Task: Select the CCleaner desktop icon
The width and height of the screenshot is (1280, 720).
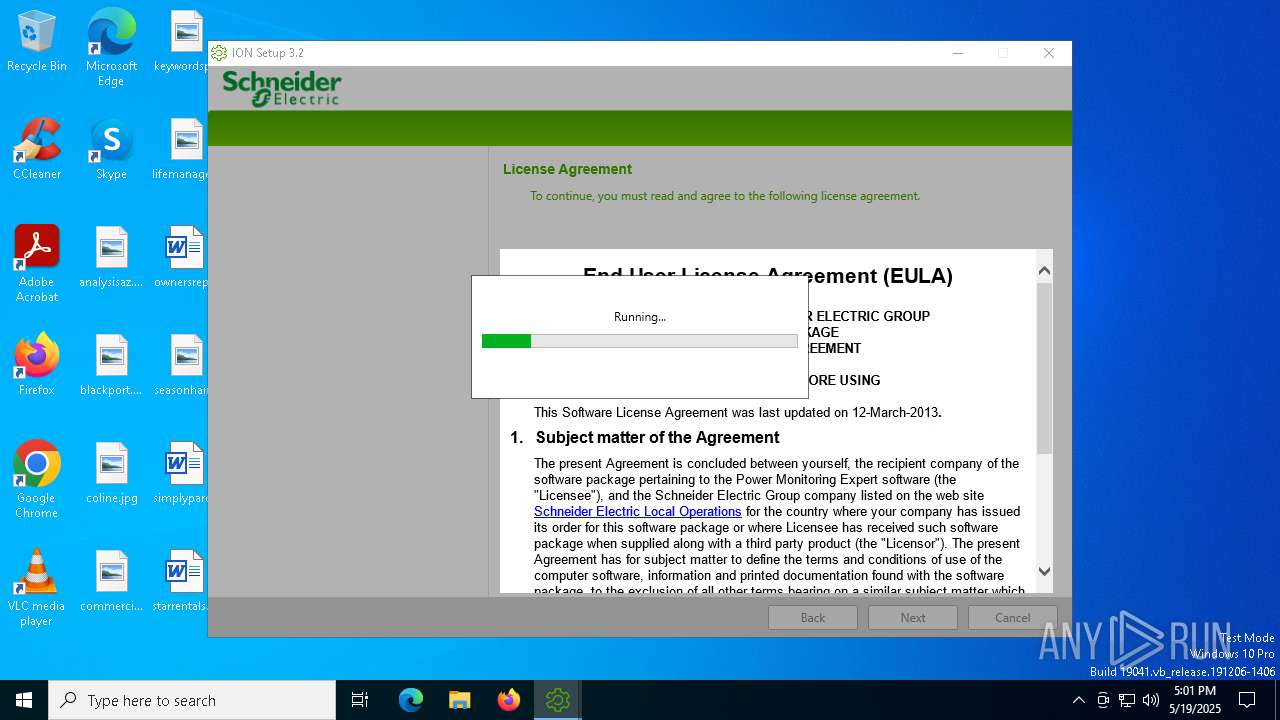Action: coord(37,149)
